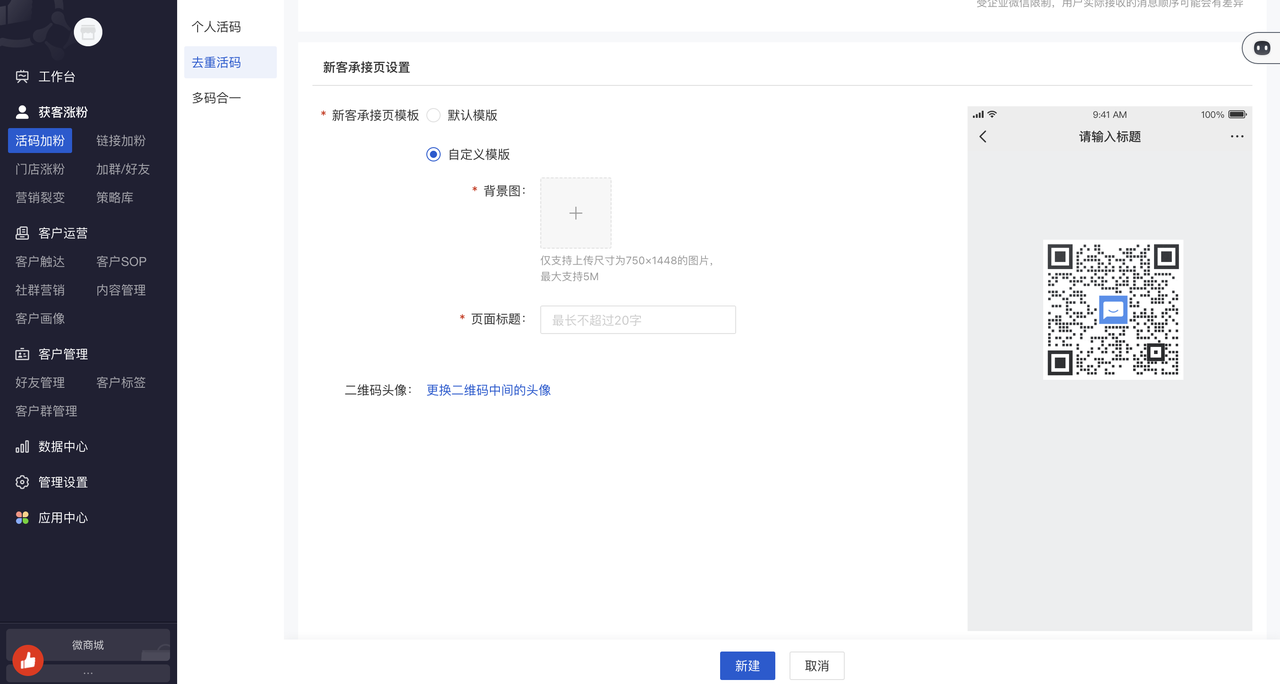Click the back arrow in phone preview
Image resolution: width=1280 pixels, height=684 pixels.
(983, 137)
